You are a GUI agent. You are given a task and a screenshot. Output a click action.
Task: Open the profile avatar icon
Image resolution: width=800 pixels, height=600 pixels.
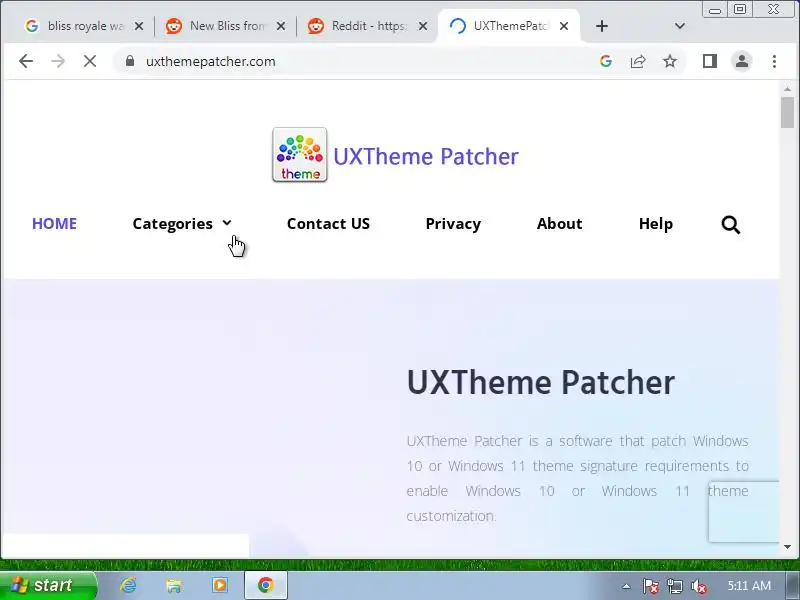[742, 61]
